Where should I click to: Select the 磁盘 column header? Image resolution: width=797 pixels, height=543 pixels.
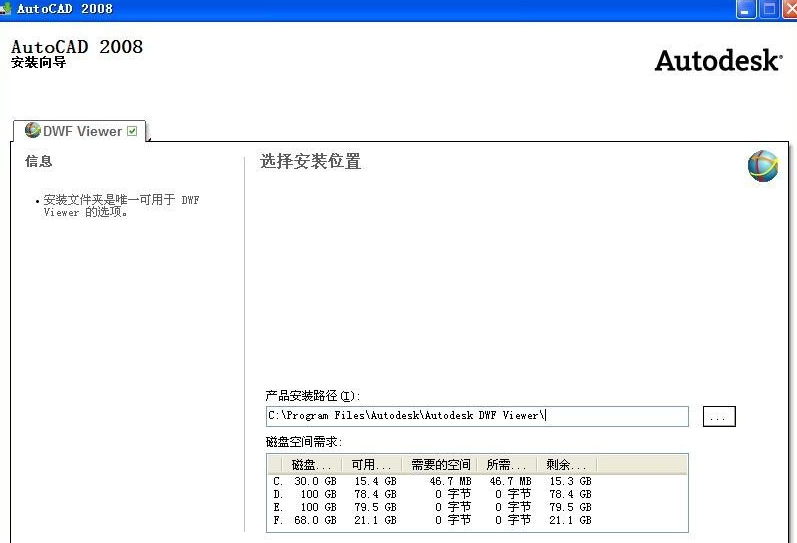(x=312, y=465)
